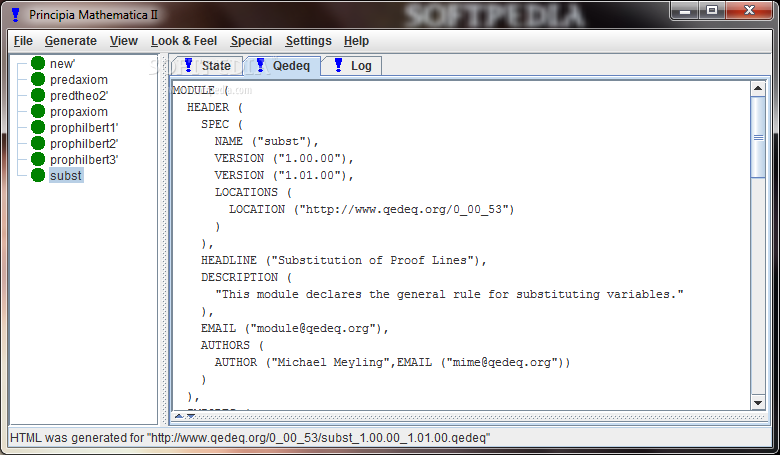This screenshot has width=780, height=455.
Task: Select the subst module in the tree
Action: (66, 176)
